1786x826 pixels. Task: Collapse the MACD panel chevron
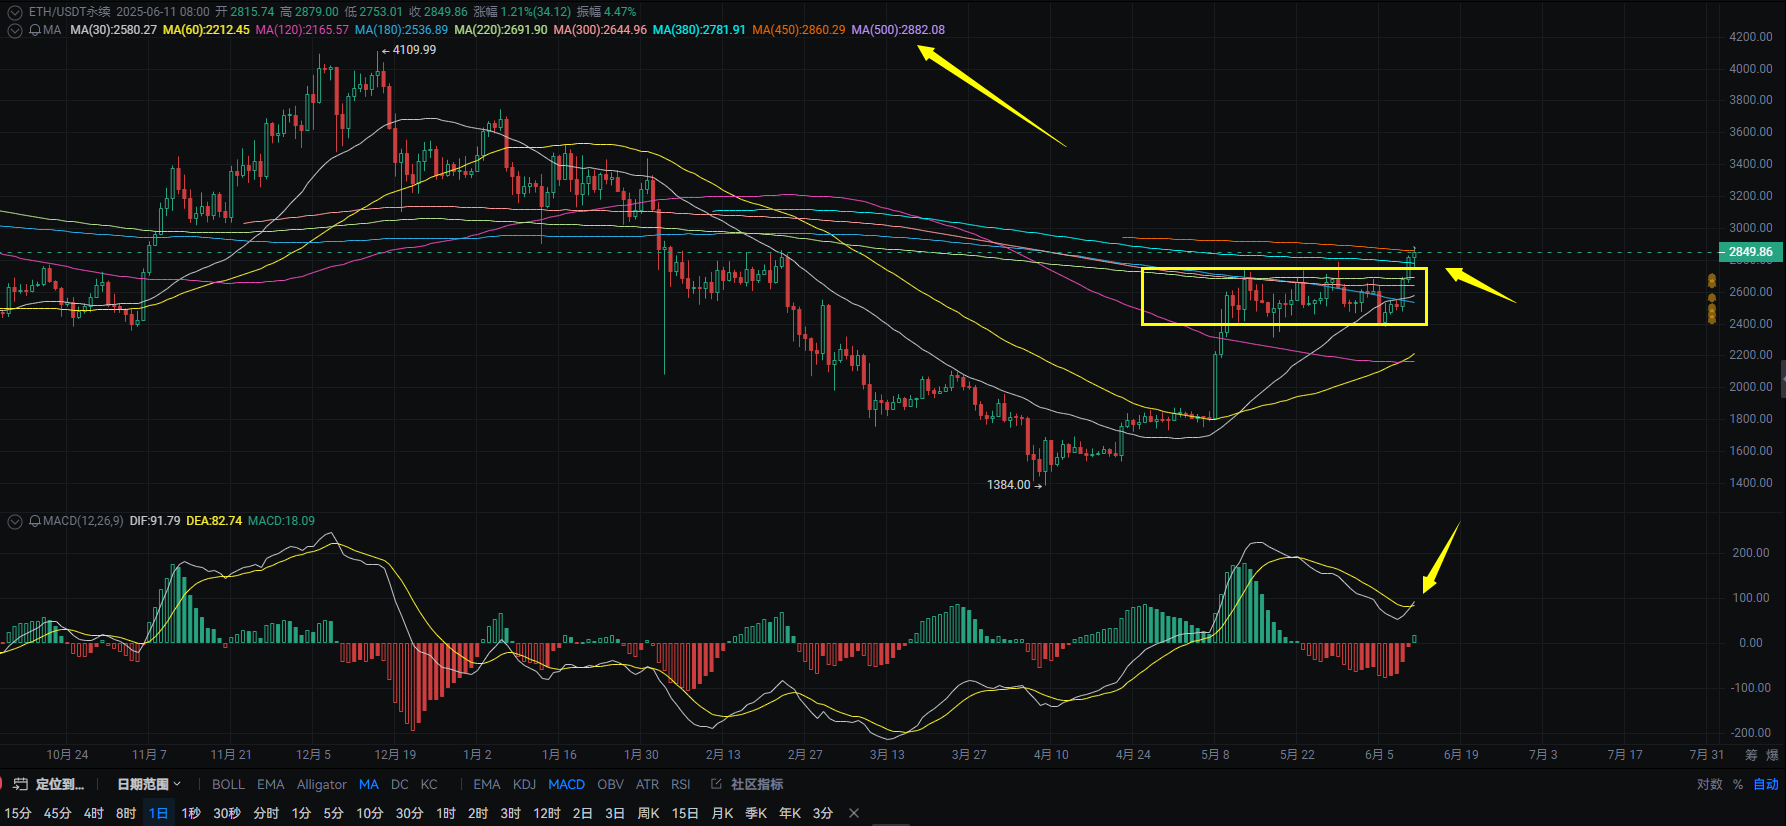pos(14,521)
